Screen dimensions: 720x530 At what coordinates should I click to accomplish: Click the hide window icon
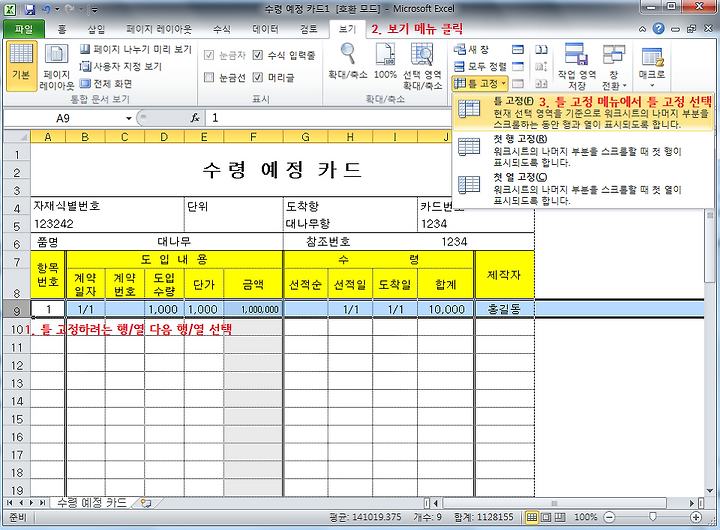518,67
